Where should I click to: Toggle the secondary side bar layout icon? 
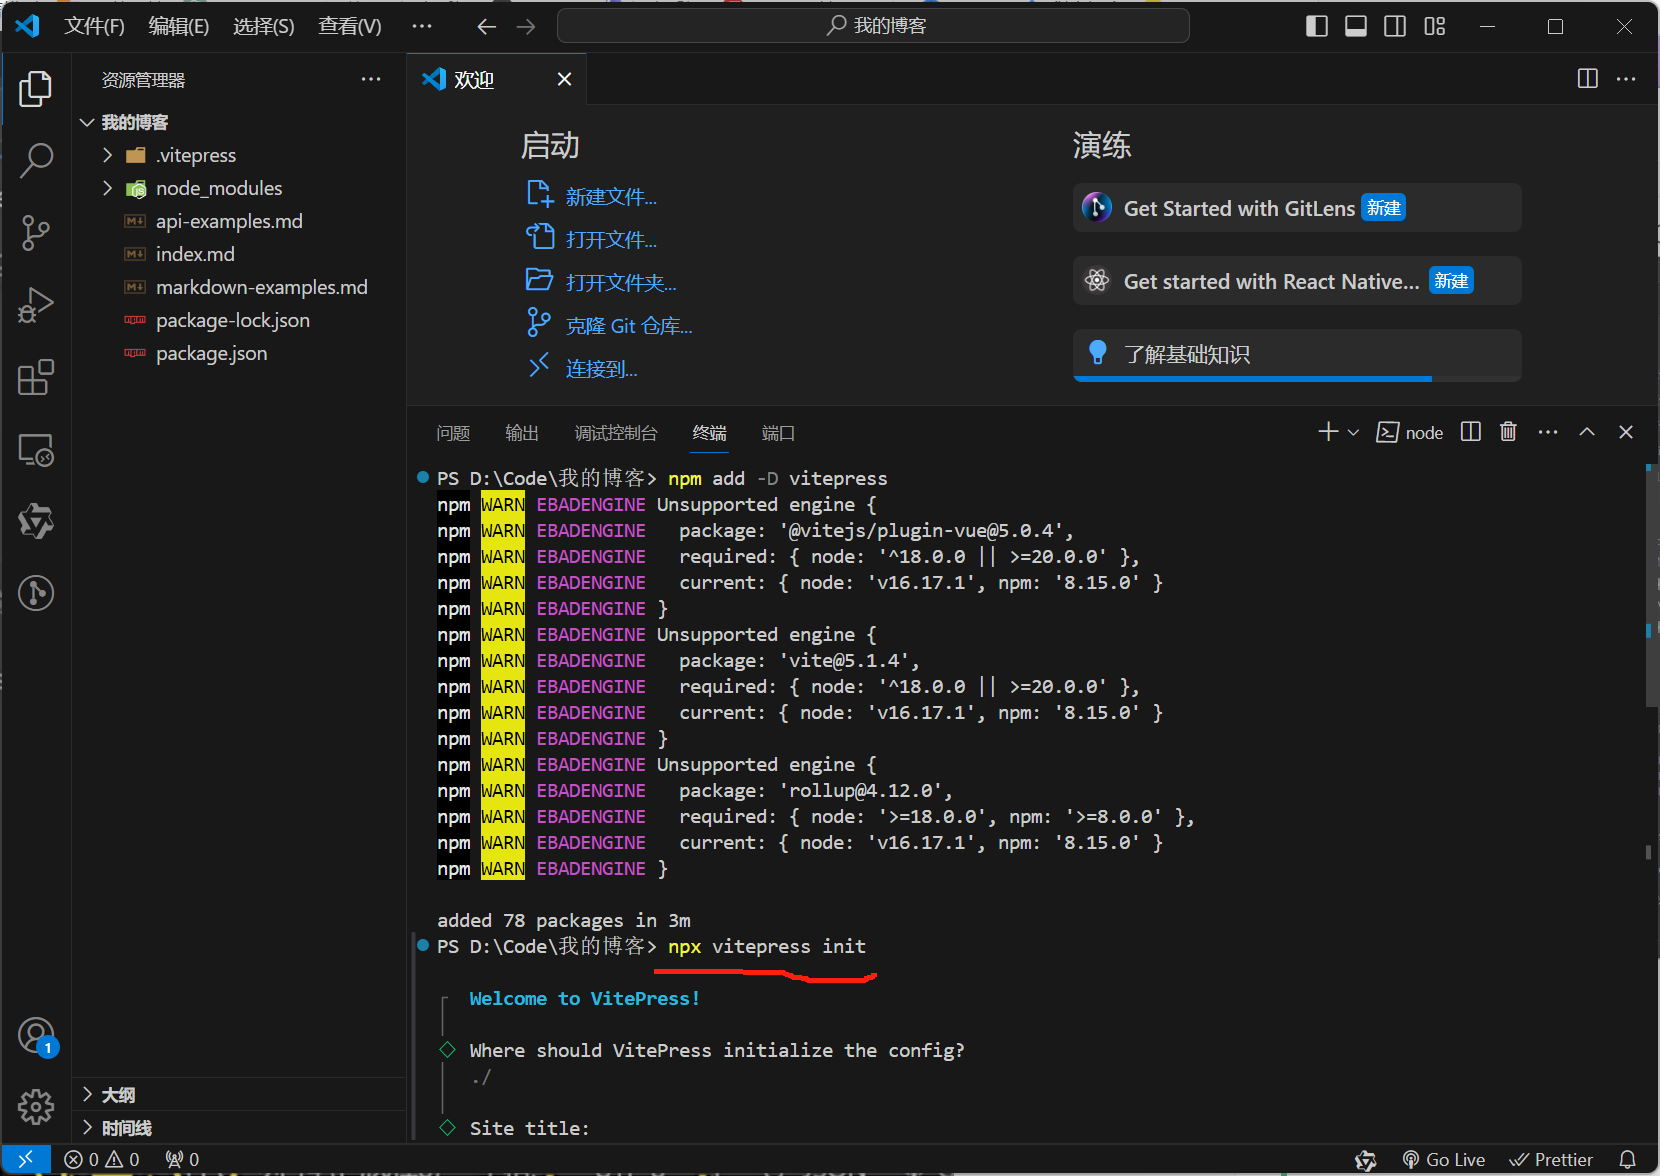click(1395, 26)
